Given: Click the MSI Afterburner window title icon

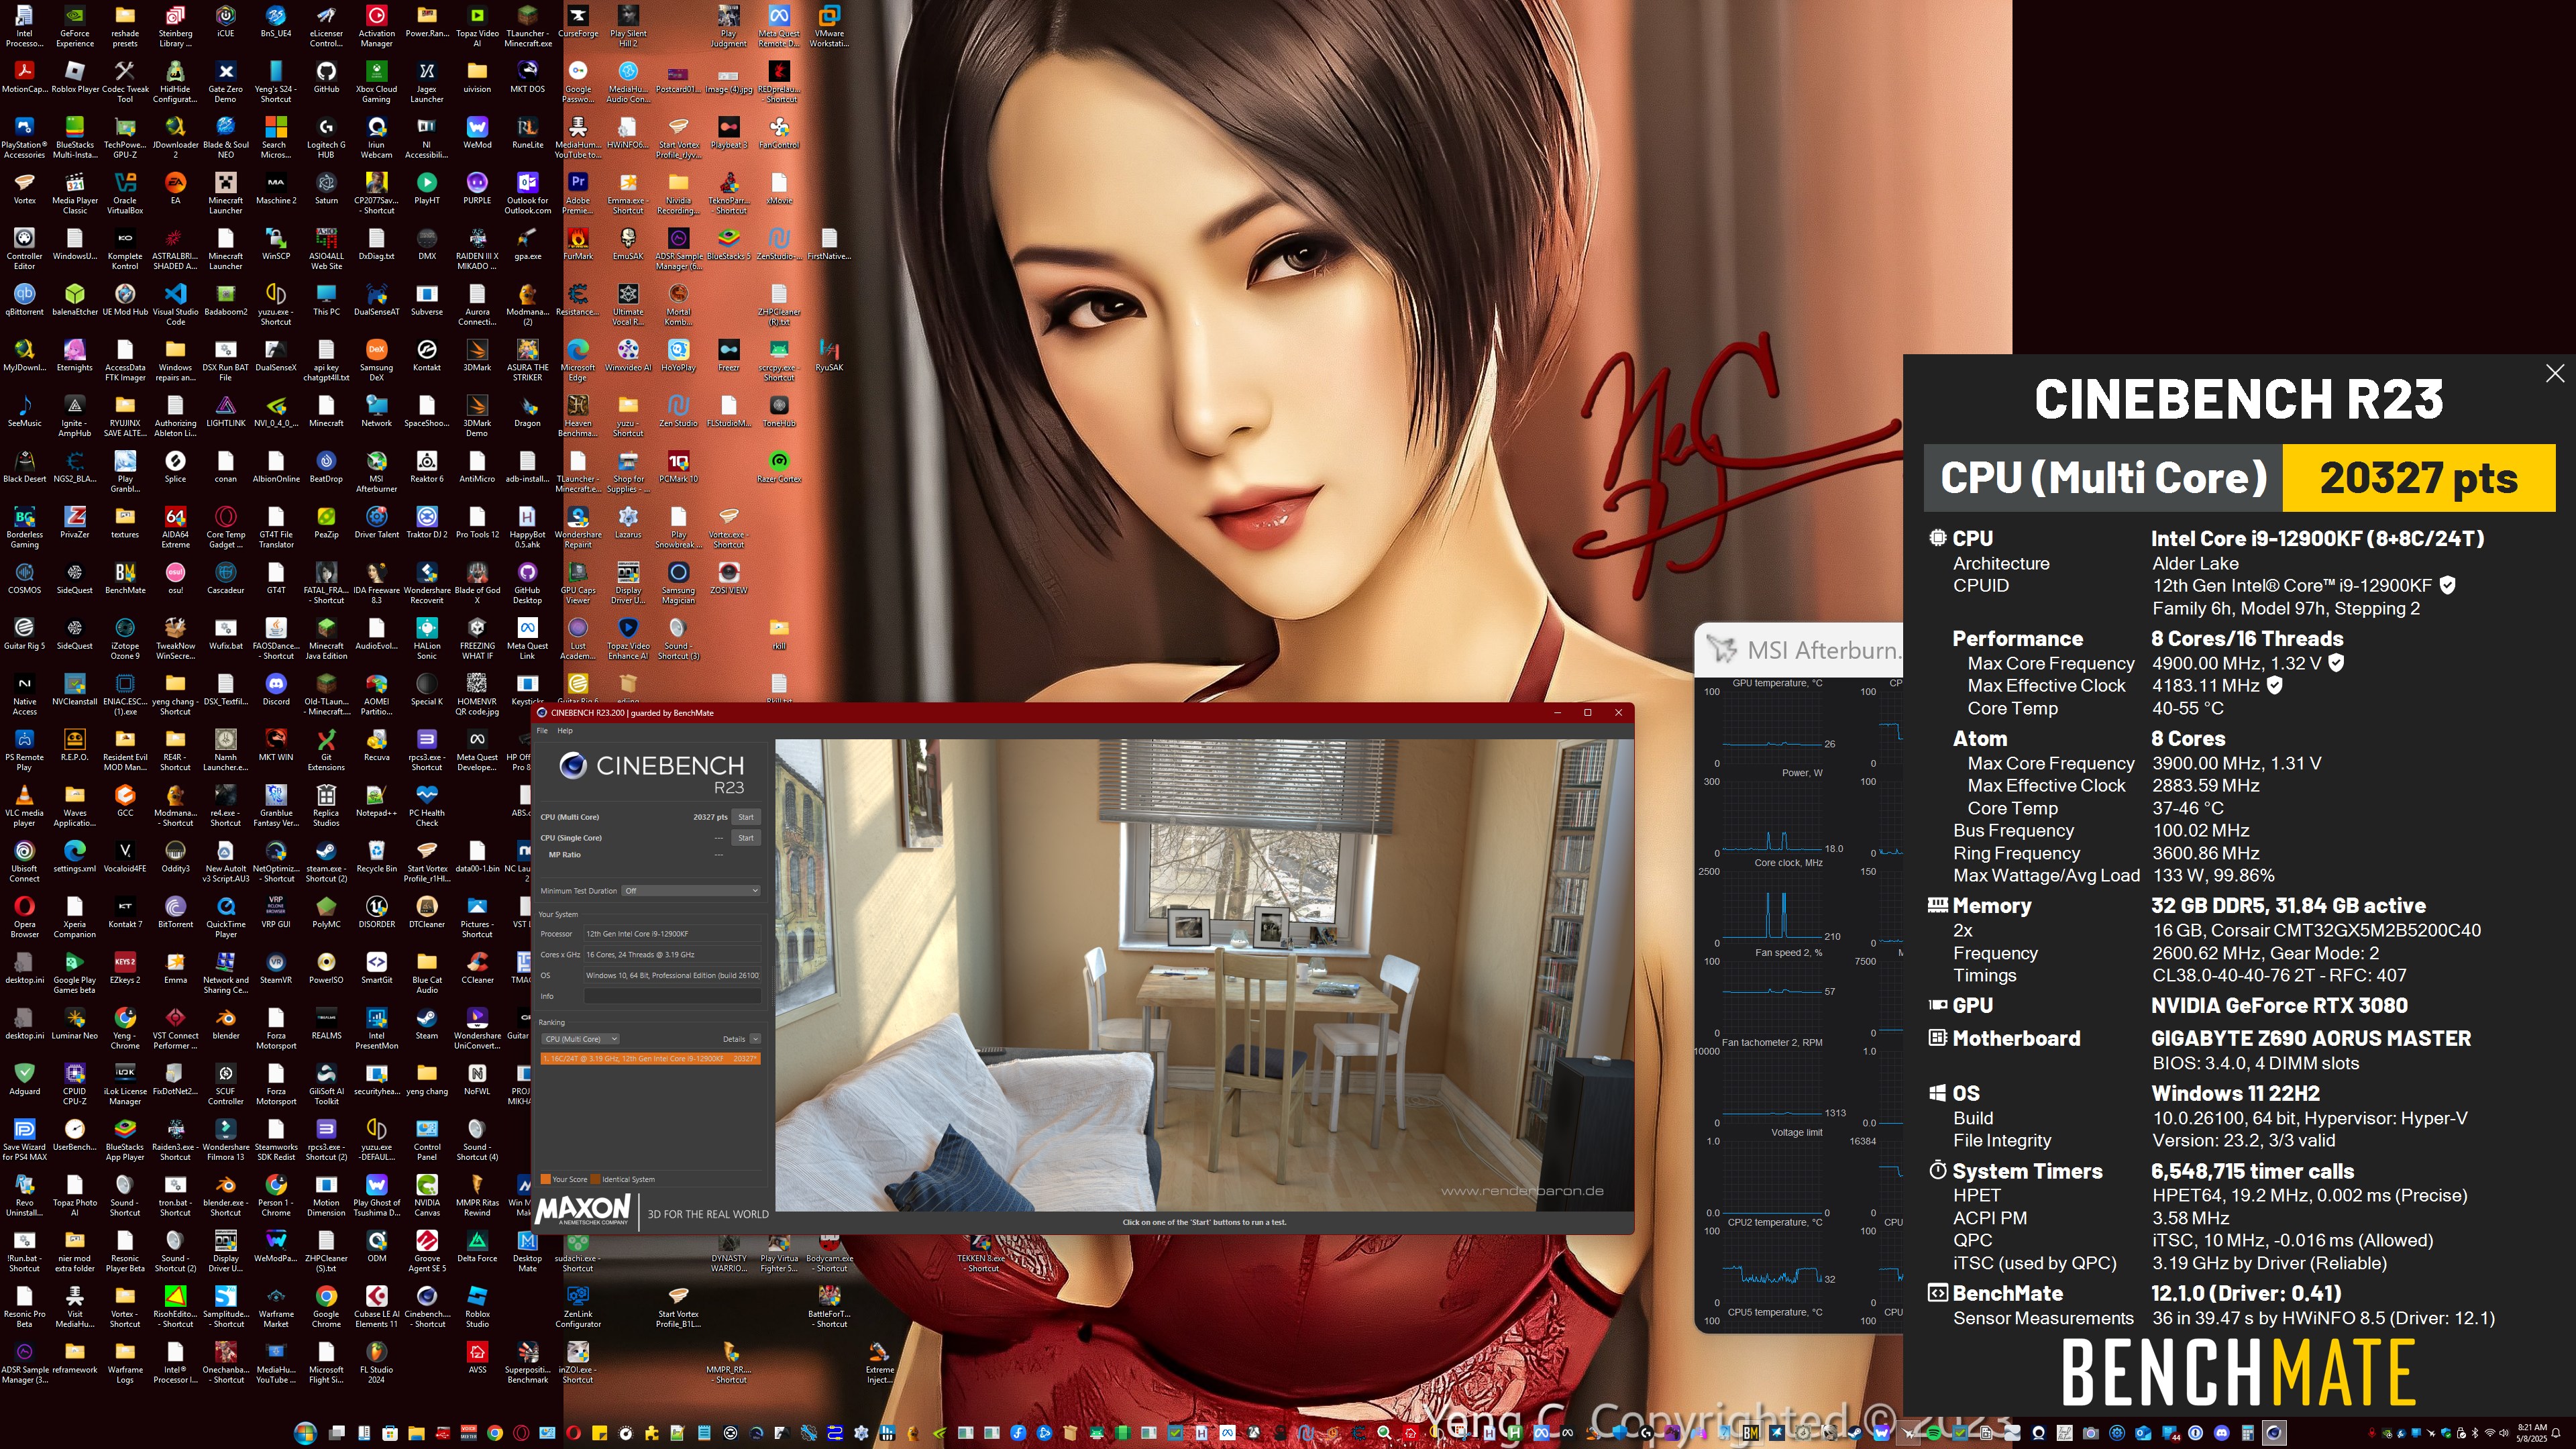Looking at the screenshot, I should [x=1722, y=650].
